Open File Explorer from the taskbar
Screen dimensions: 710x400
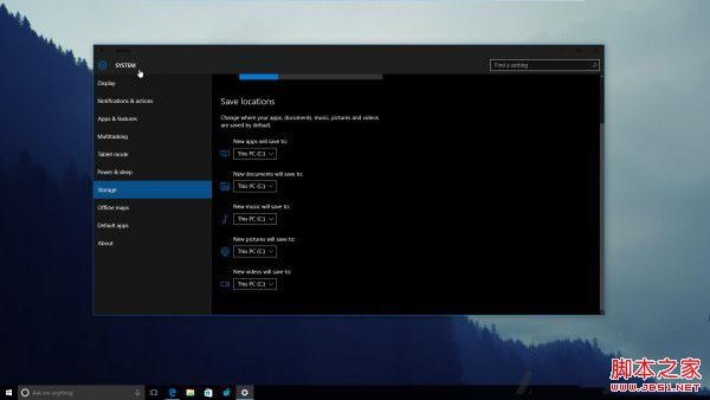click(190, 392)
